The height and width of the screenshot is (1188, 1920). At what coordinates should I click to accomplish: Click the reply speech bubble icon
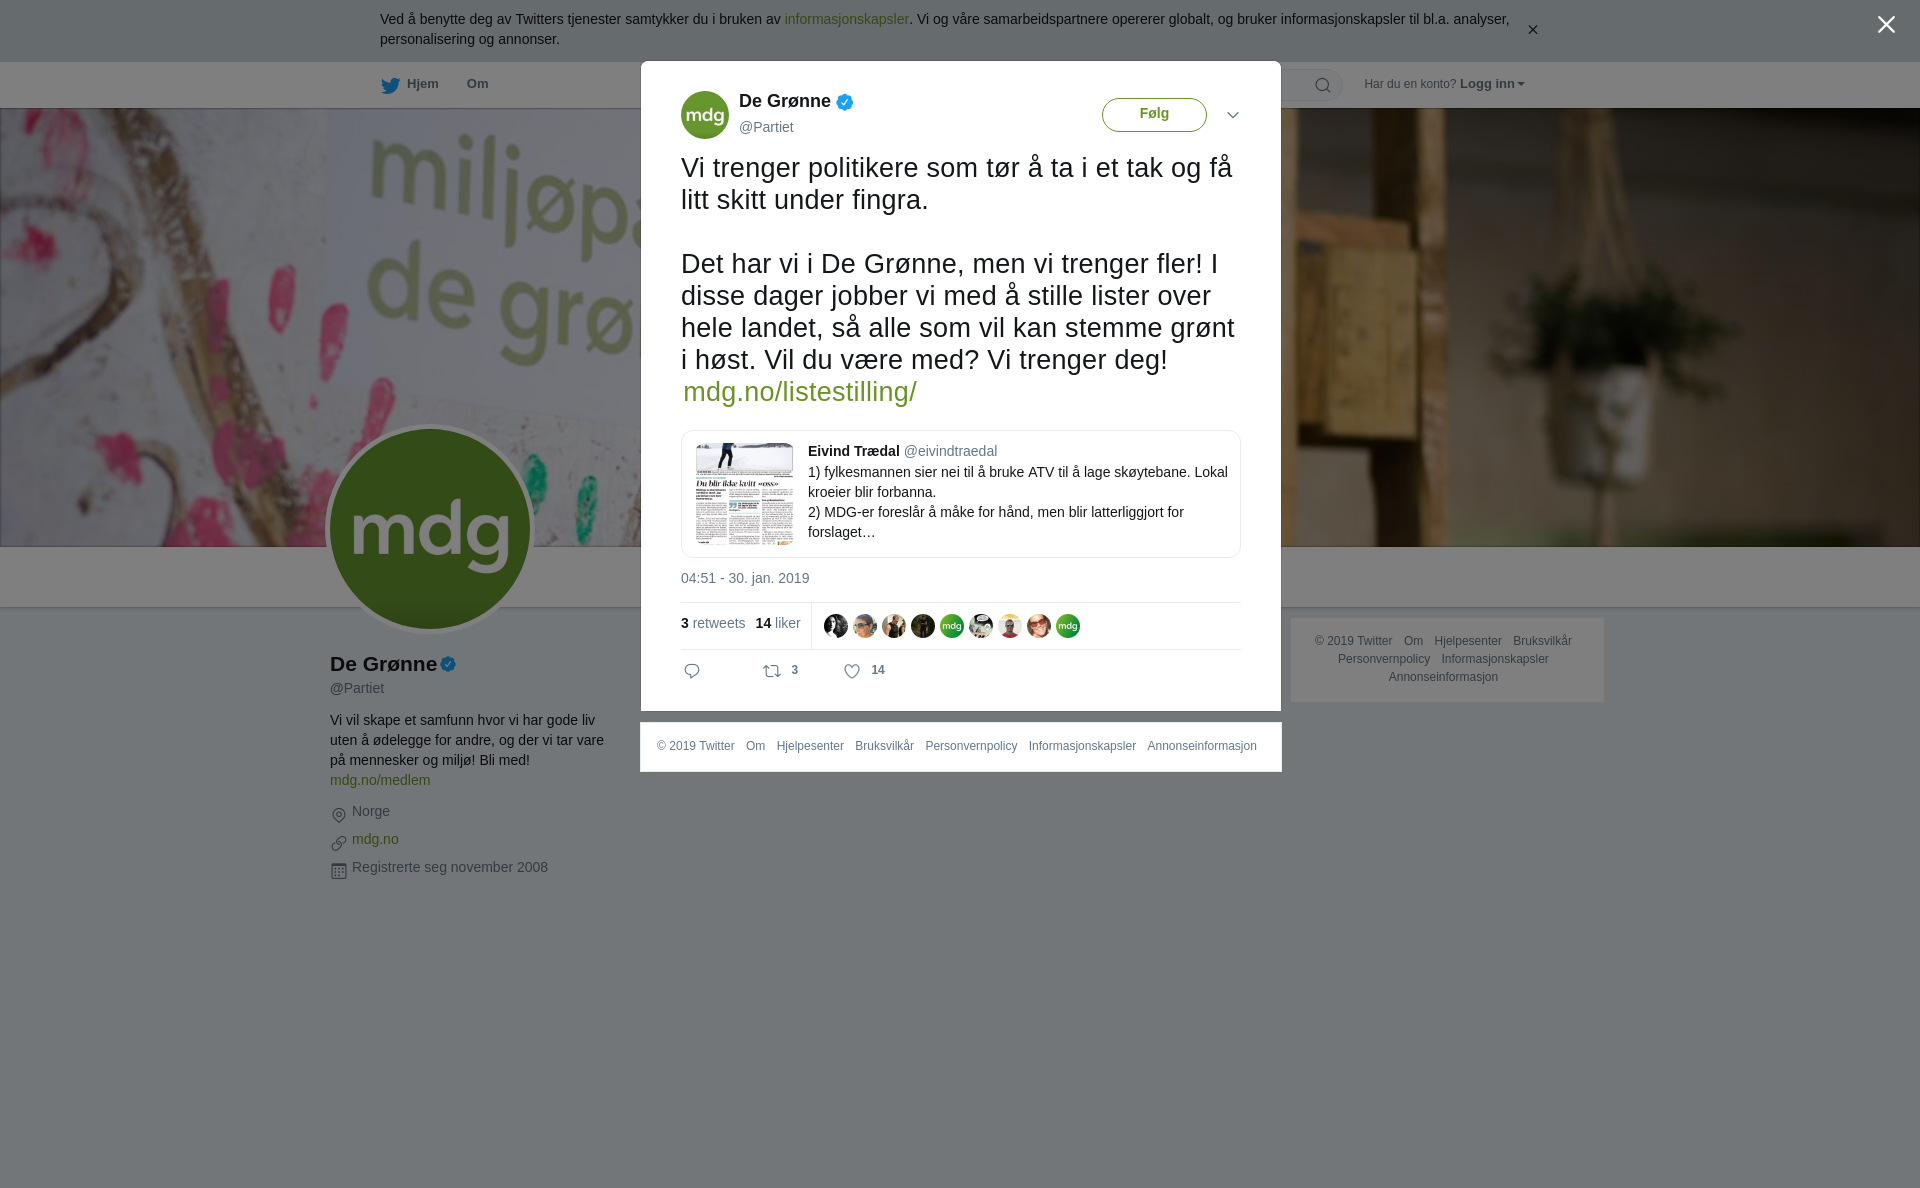[x=692, y=671]
